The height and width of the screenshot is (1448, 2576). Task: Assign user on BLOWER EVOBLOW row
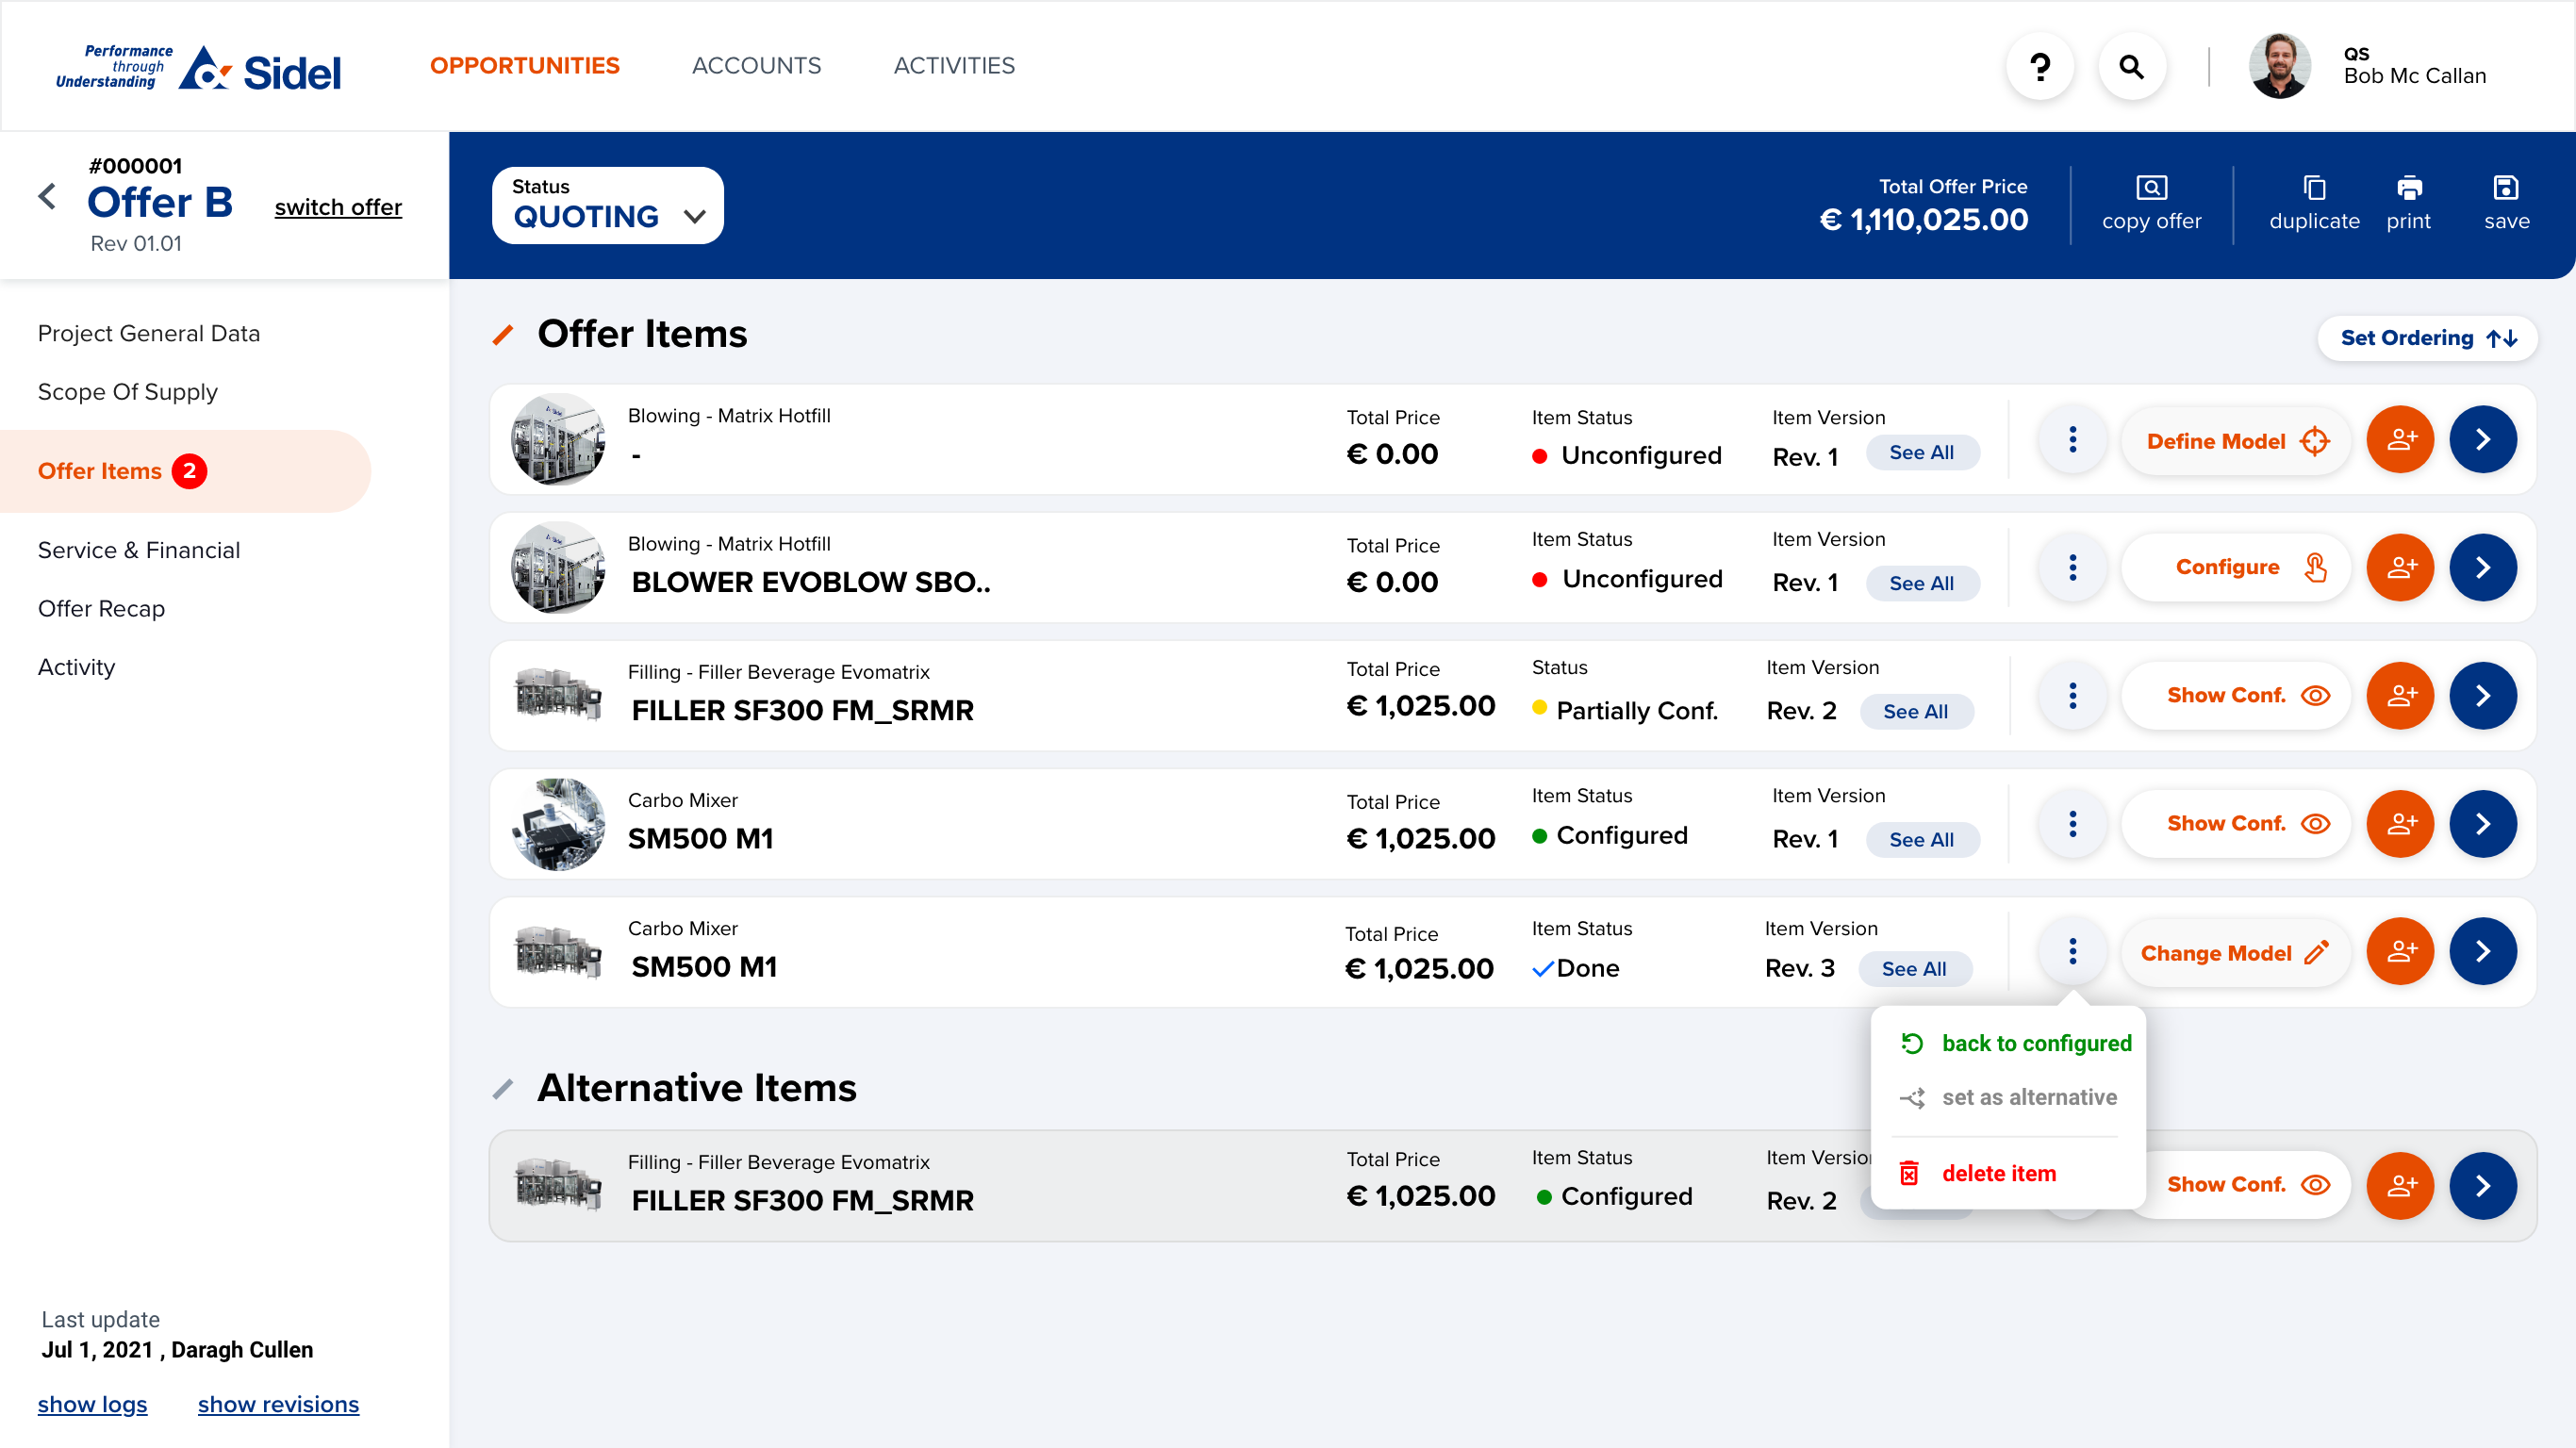[2399, 567]
